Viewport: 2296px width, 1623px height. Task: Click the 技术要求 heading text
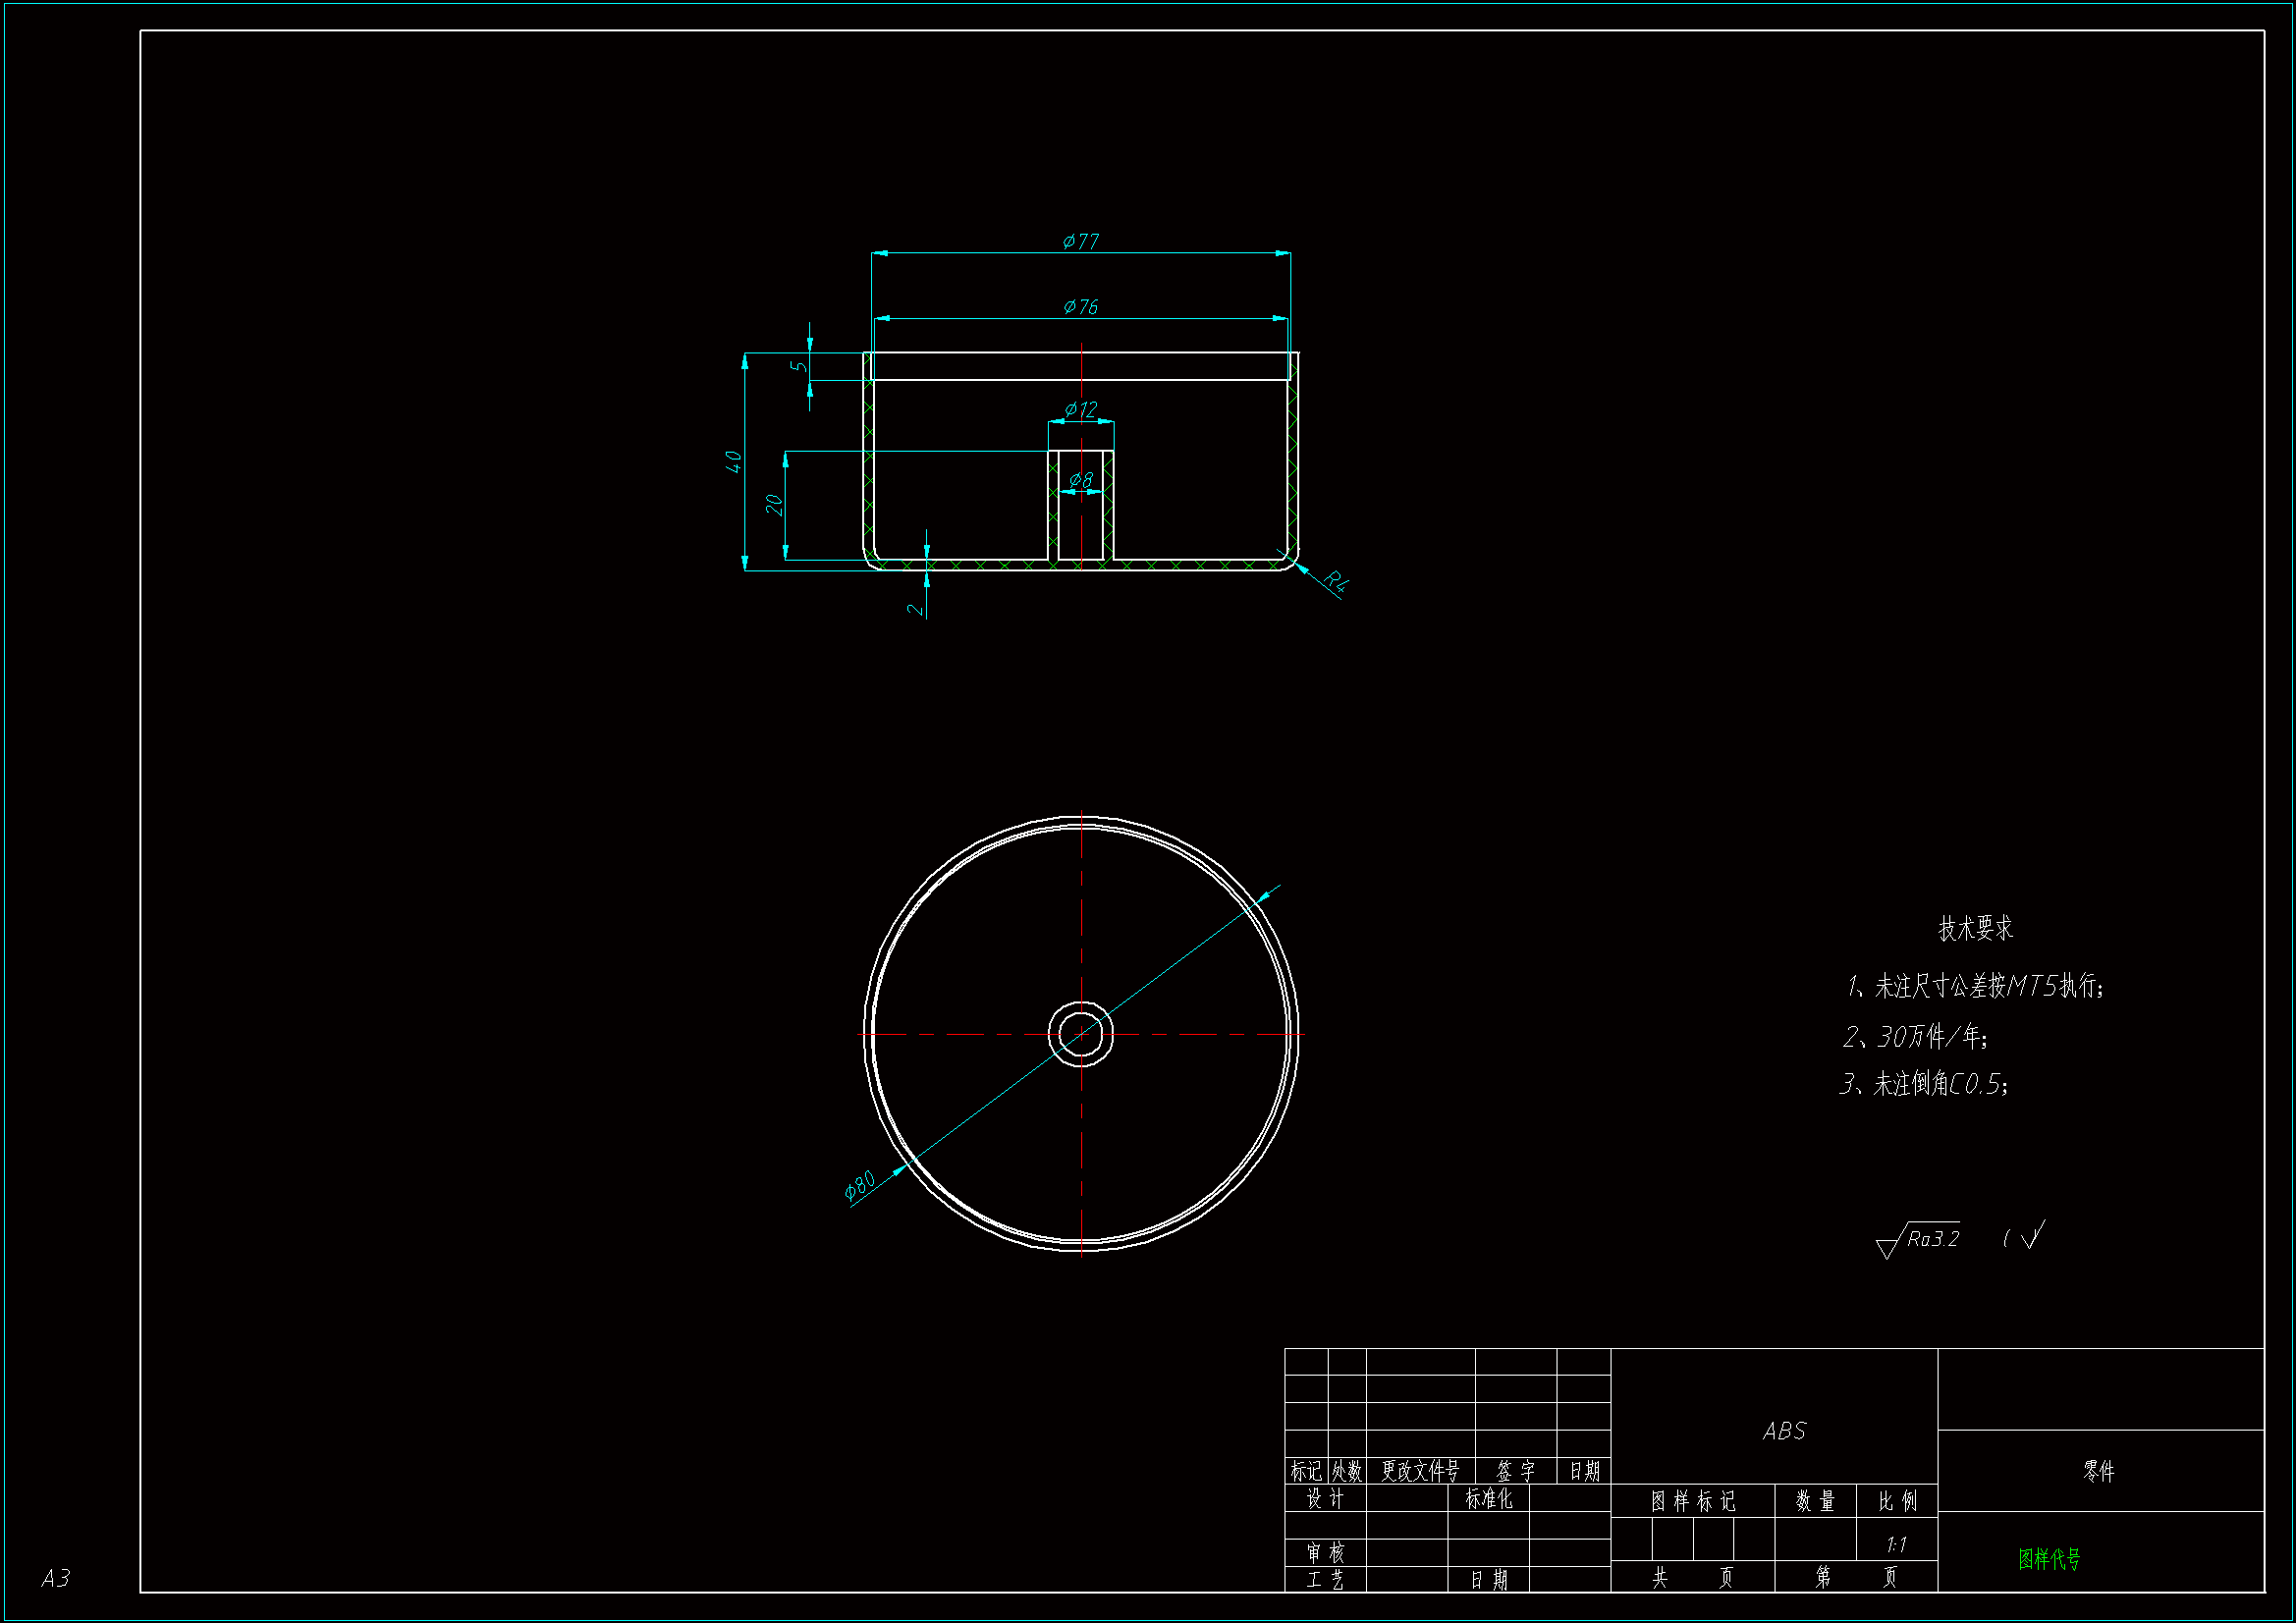(1975, 928)
